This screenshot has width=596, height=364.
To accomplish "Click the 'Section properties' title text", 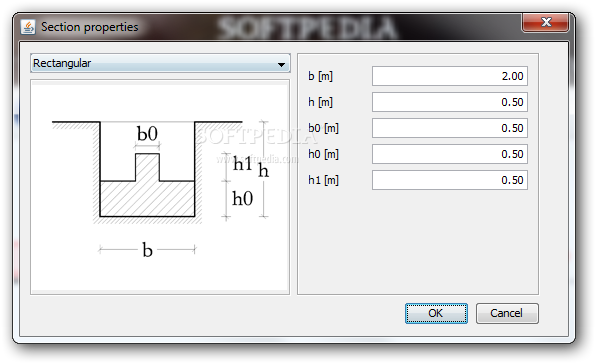I will point(90,27).
